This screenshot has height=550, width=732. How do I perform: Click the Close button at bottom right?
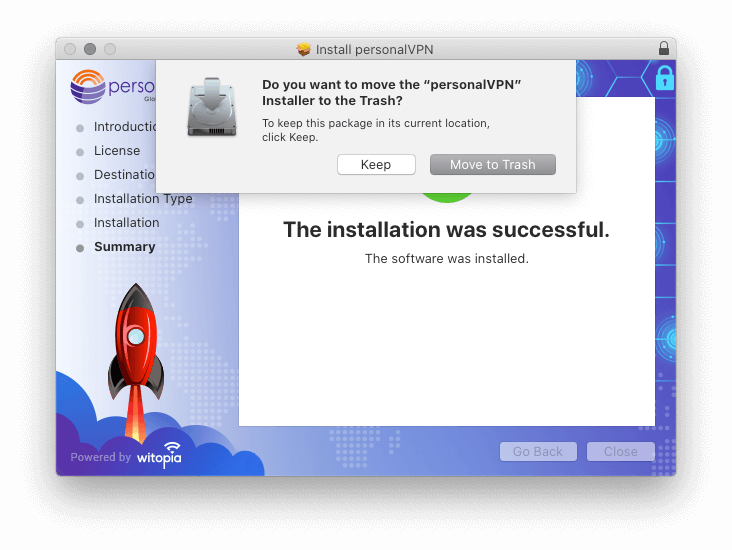pyautogui.click(x=620, y=452)
